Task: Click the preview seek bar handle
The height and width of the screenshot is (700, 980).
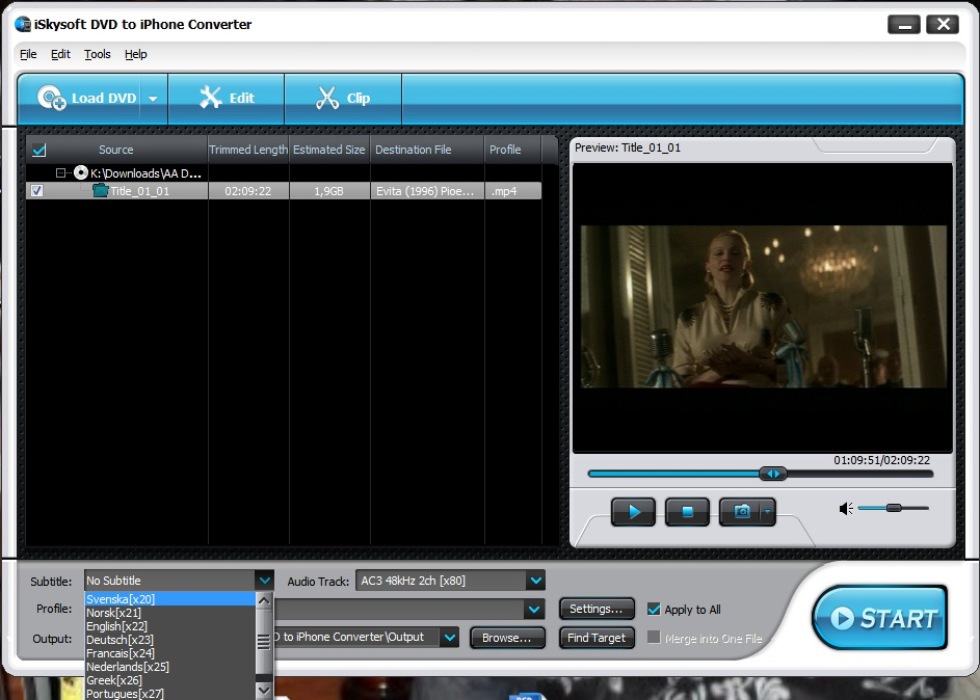Action: tap(773, 474)
